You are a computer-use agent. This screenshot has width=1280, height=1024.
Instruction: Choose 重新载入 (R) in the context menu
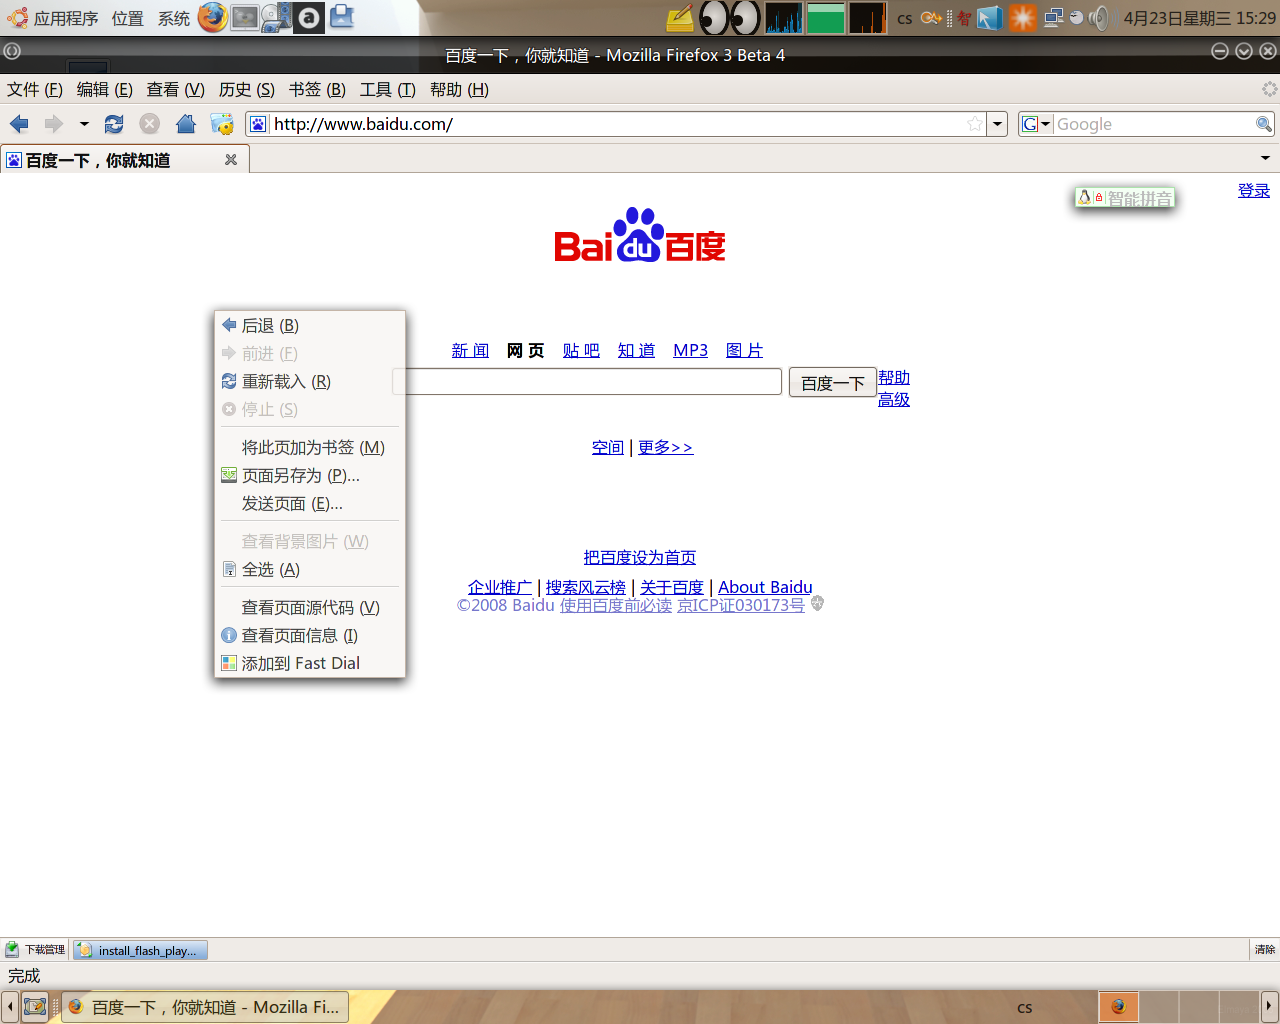pos(310,382)
